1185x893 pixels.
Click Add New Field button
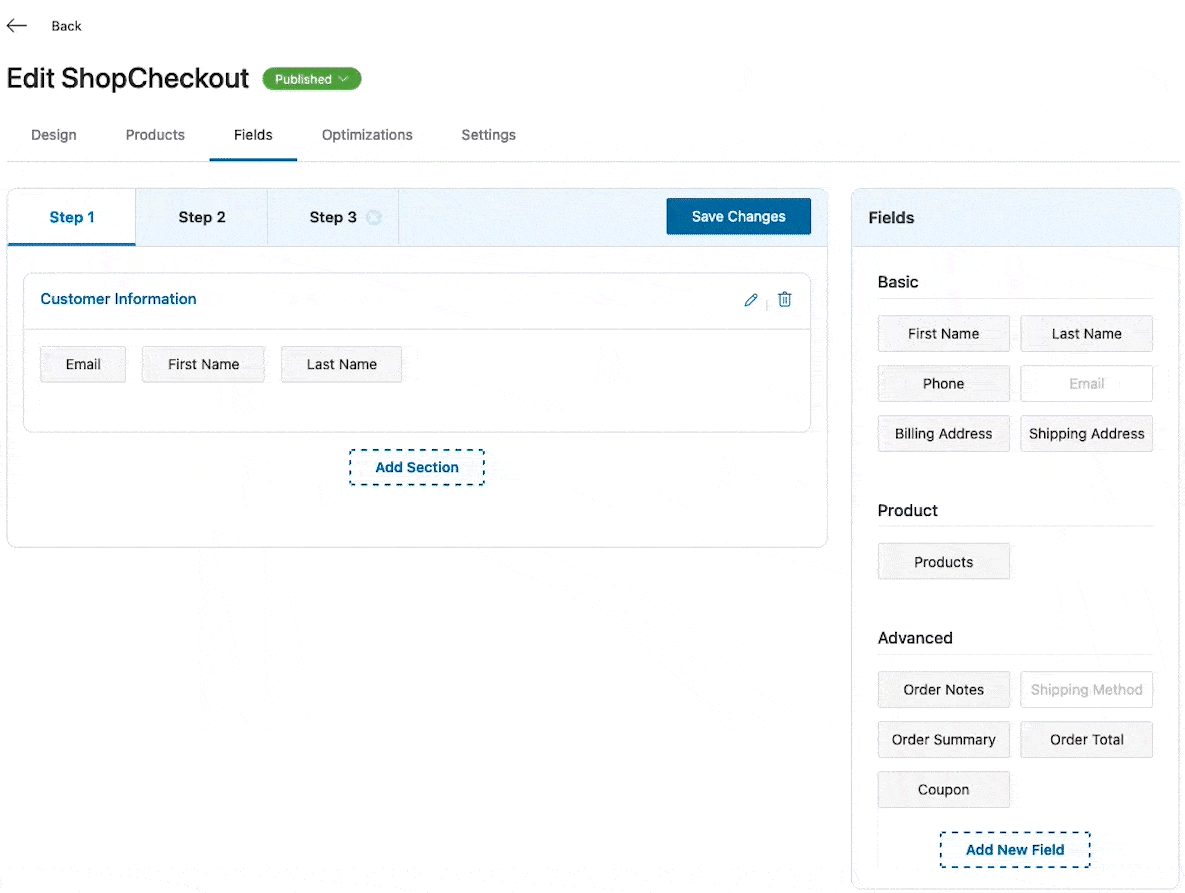pos(1015,849)
